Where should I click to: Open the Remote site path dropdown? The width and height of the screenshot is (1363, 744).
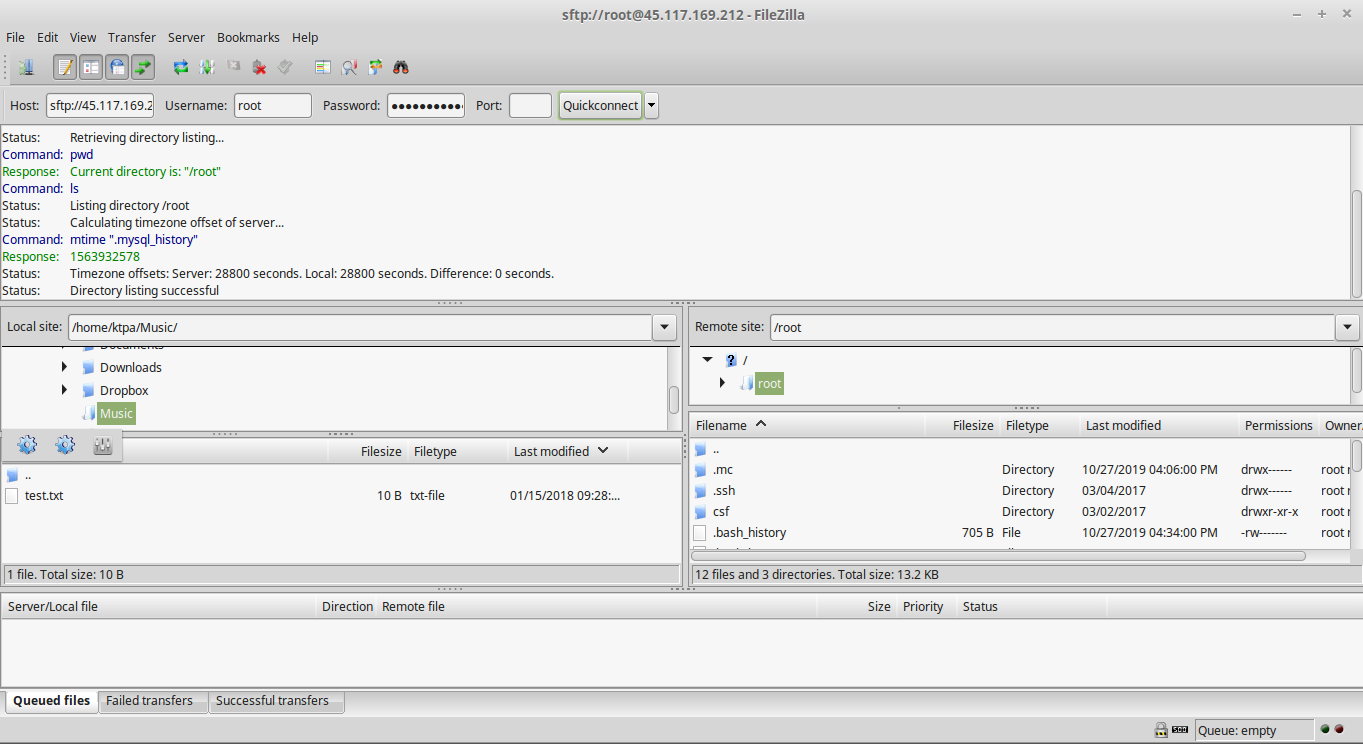1347,327
